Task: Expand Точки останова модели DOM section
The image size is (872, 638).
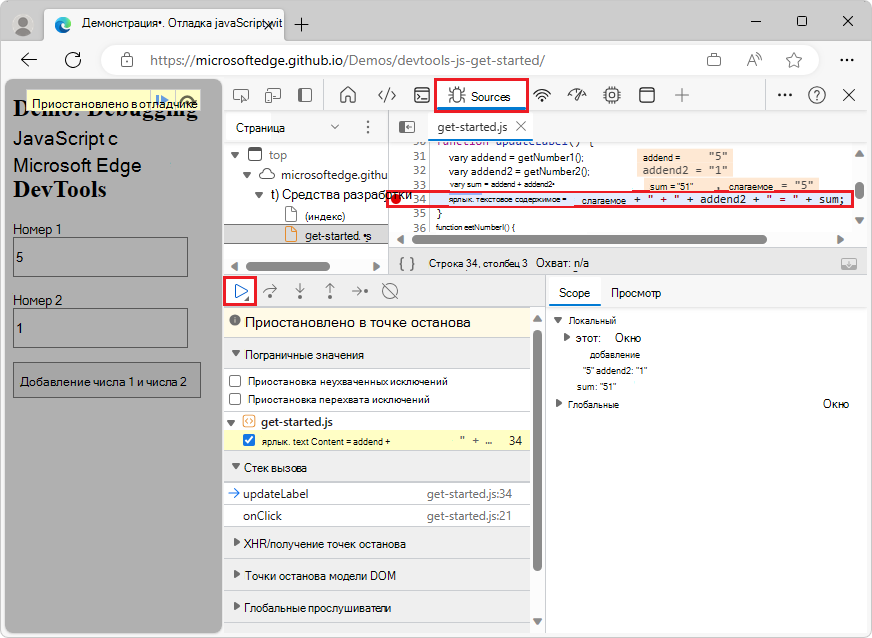Action: tap(236, 575)
